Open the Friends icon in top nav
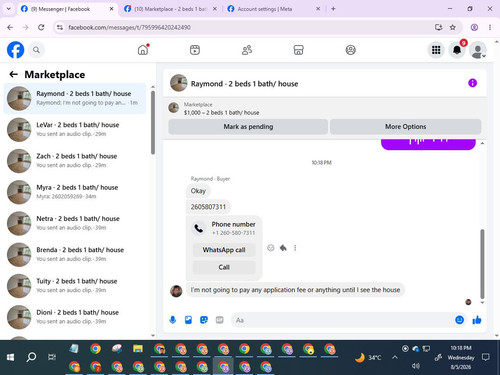Screen dimensions: 500x375 [247, 50]
